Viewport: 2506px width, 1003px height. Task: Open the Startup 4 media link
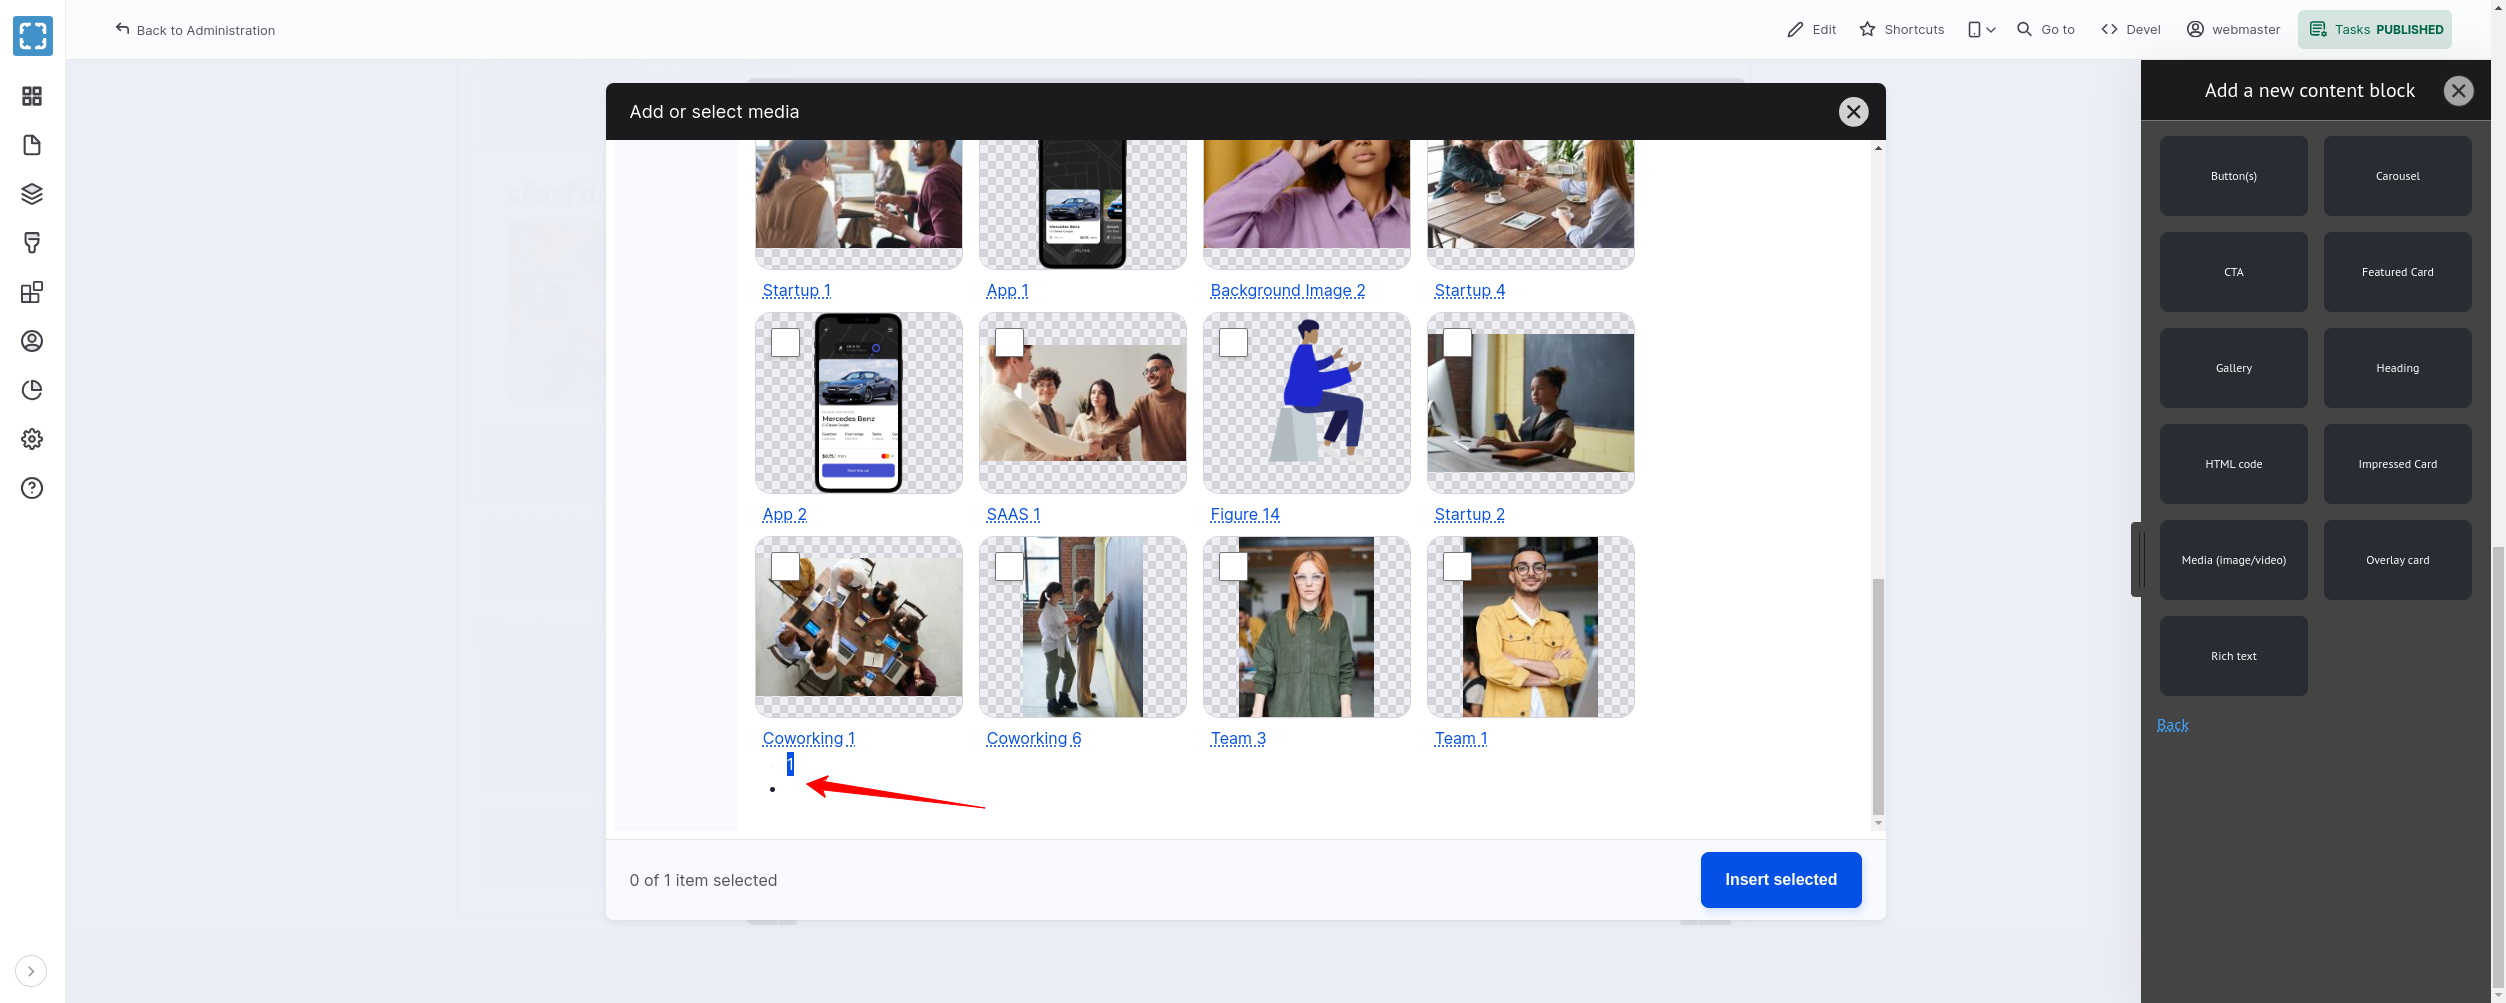click(x=1469, y=290)
